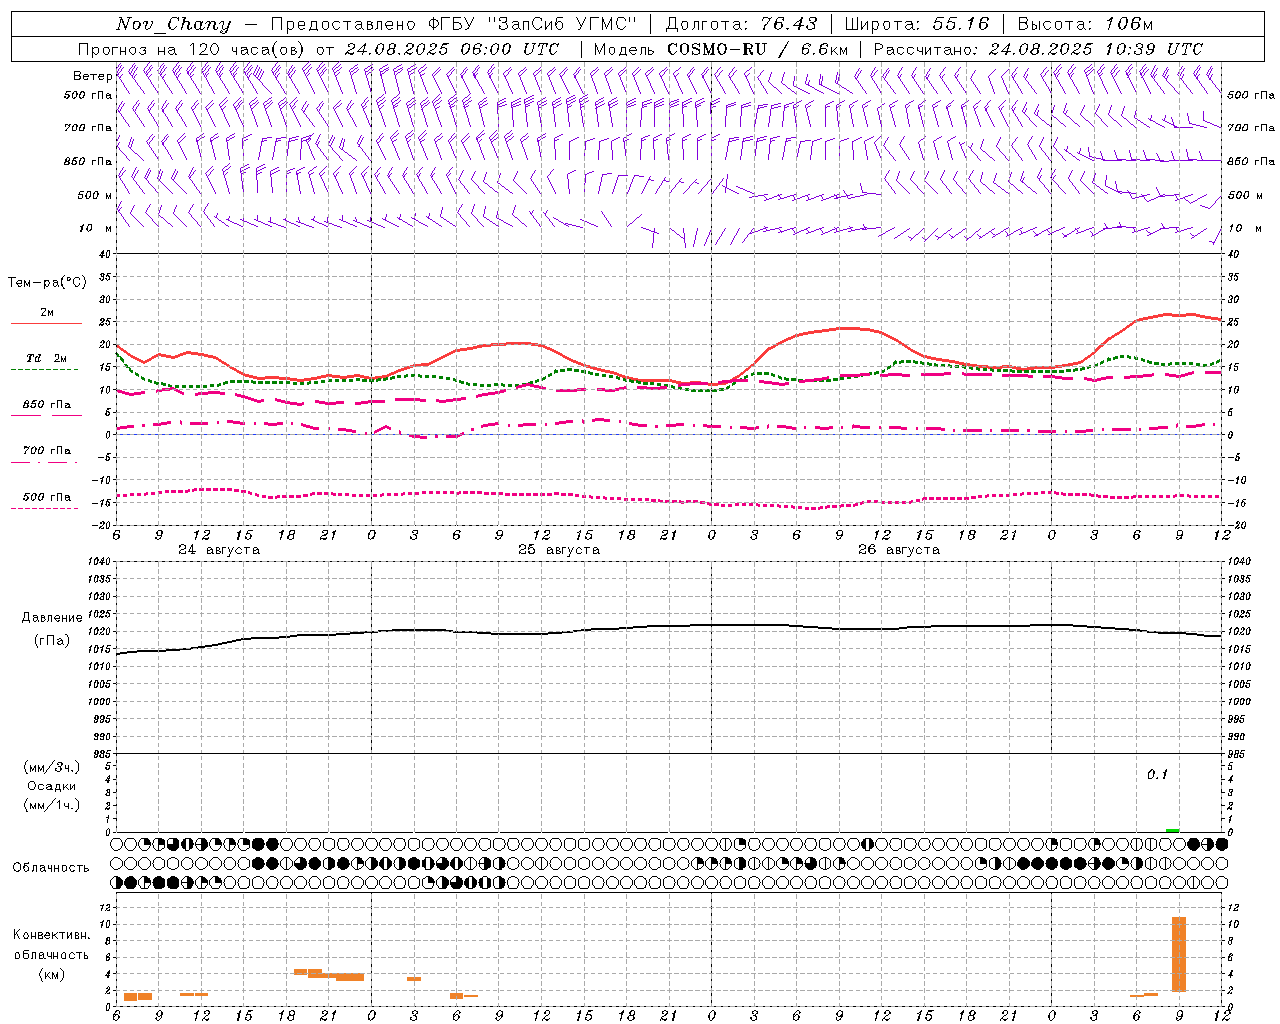Select the text 'Предоставлено ФГБУ "ЗапСиб УГМС"'
This screenshot has width=1280, height=1024.
[454, 24]
